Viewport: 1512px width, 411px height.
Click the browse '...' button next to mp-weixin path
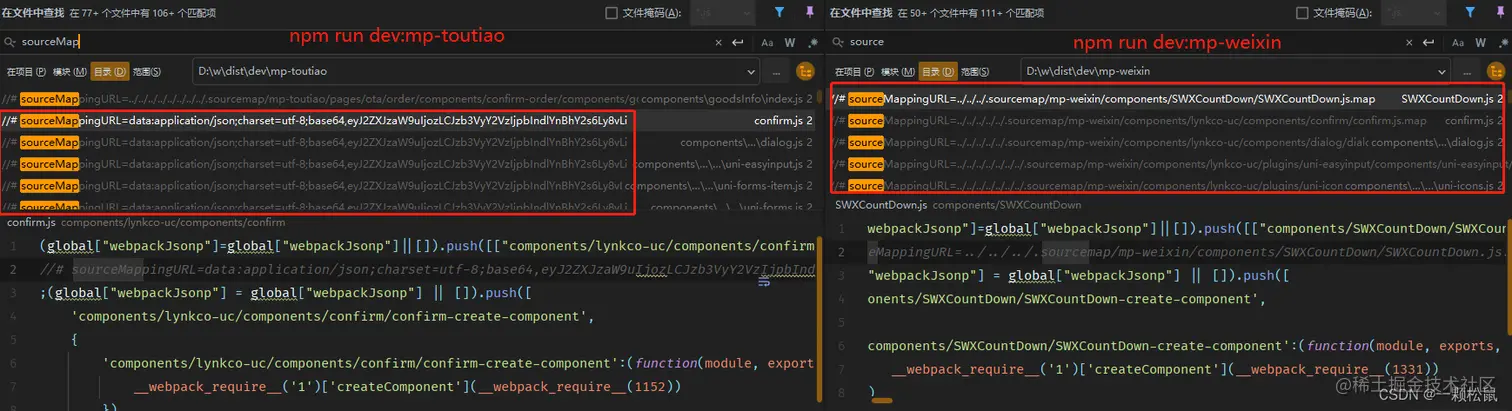[1469, 72]
